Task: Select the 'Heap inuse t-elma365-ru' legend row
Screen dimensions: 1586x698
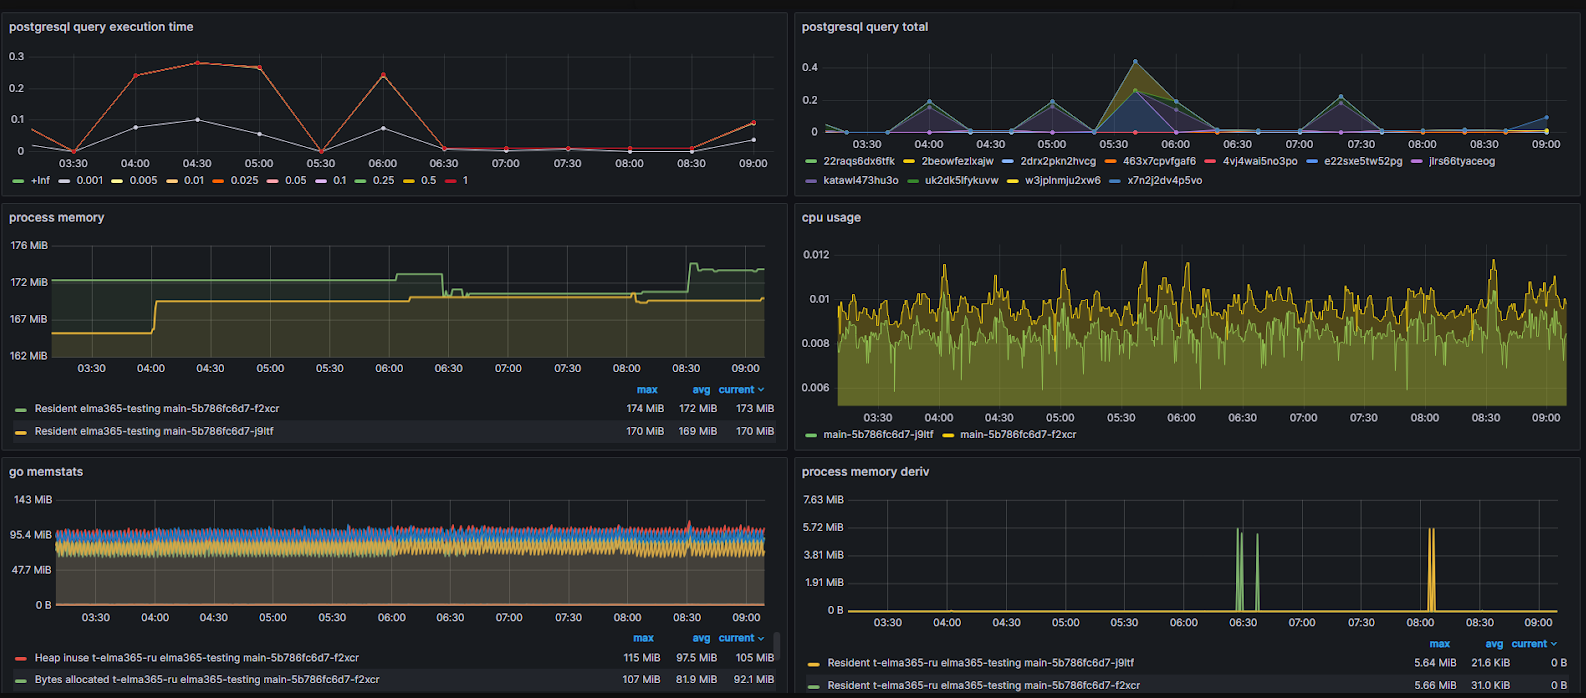Action: click(x=197, y=658)
